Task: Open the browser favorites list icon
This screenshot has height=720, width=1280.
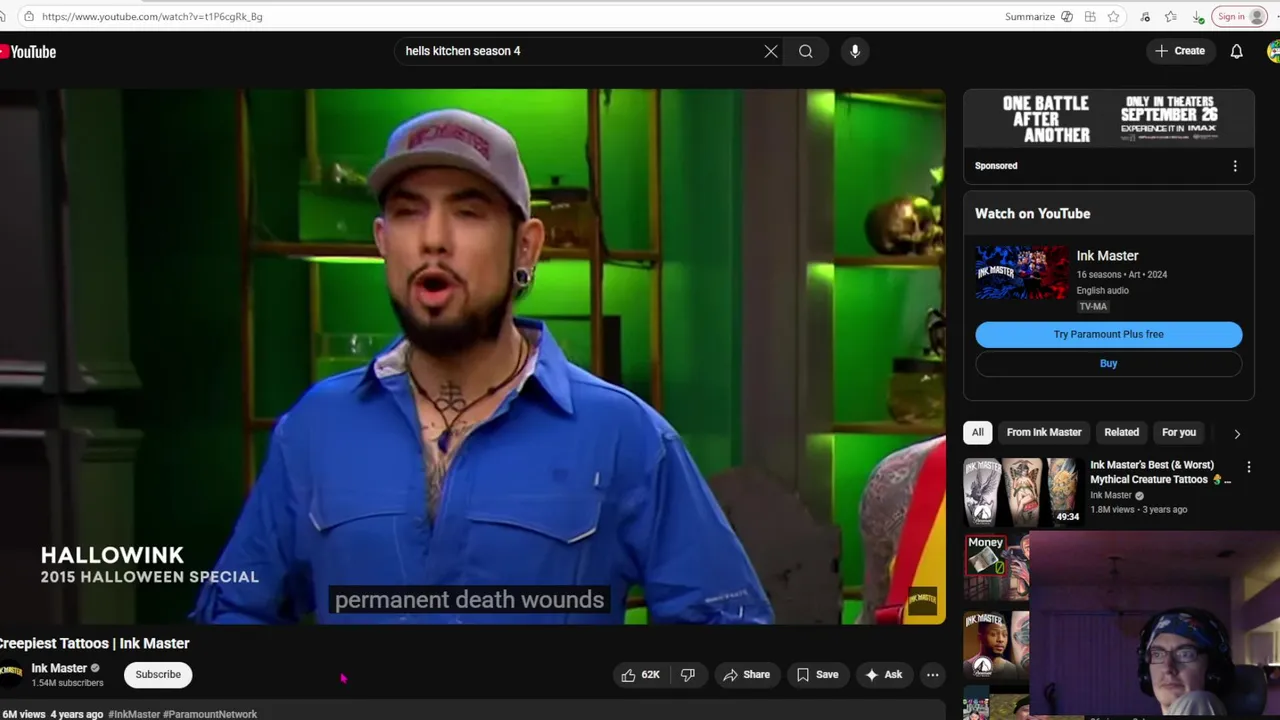Action: click(1171, 16)
